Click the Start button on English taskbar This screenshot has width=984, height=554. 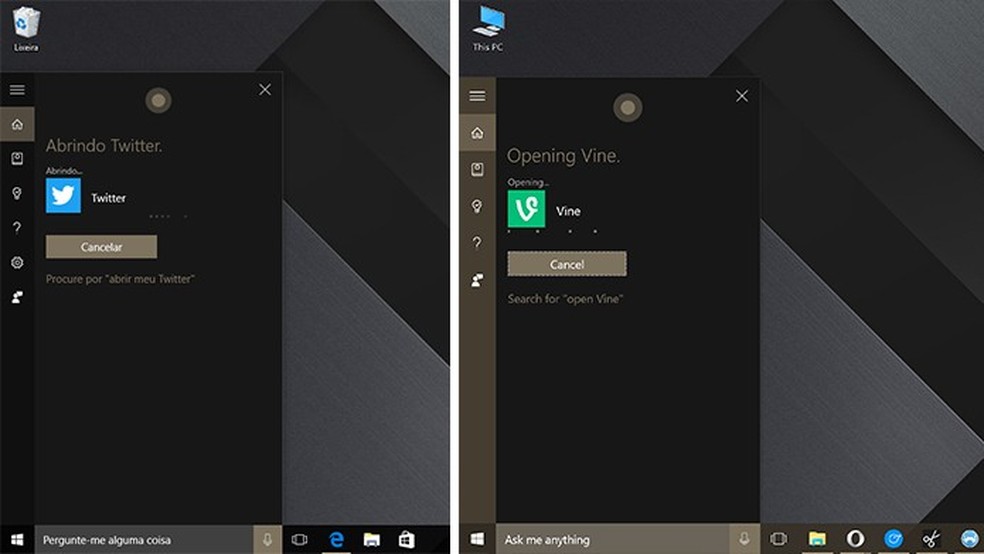477,539
